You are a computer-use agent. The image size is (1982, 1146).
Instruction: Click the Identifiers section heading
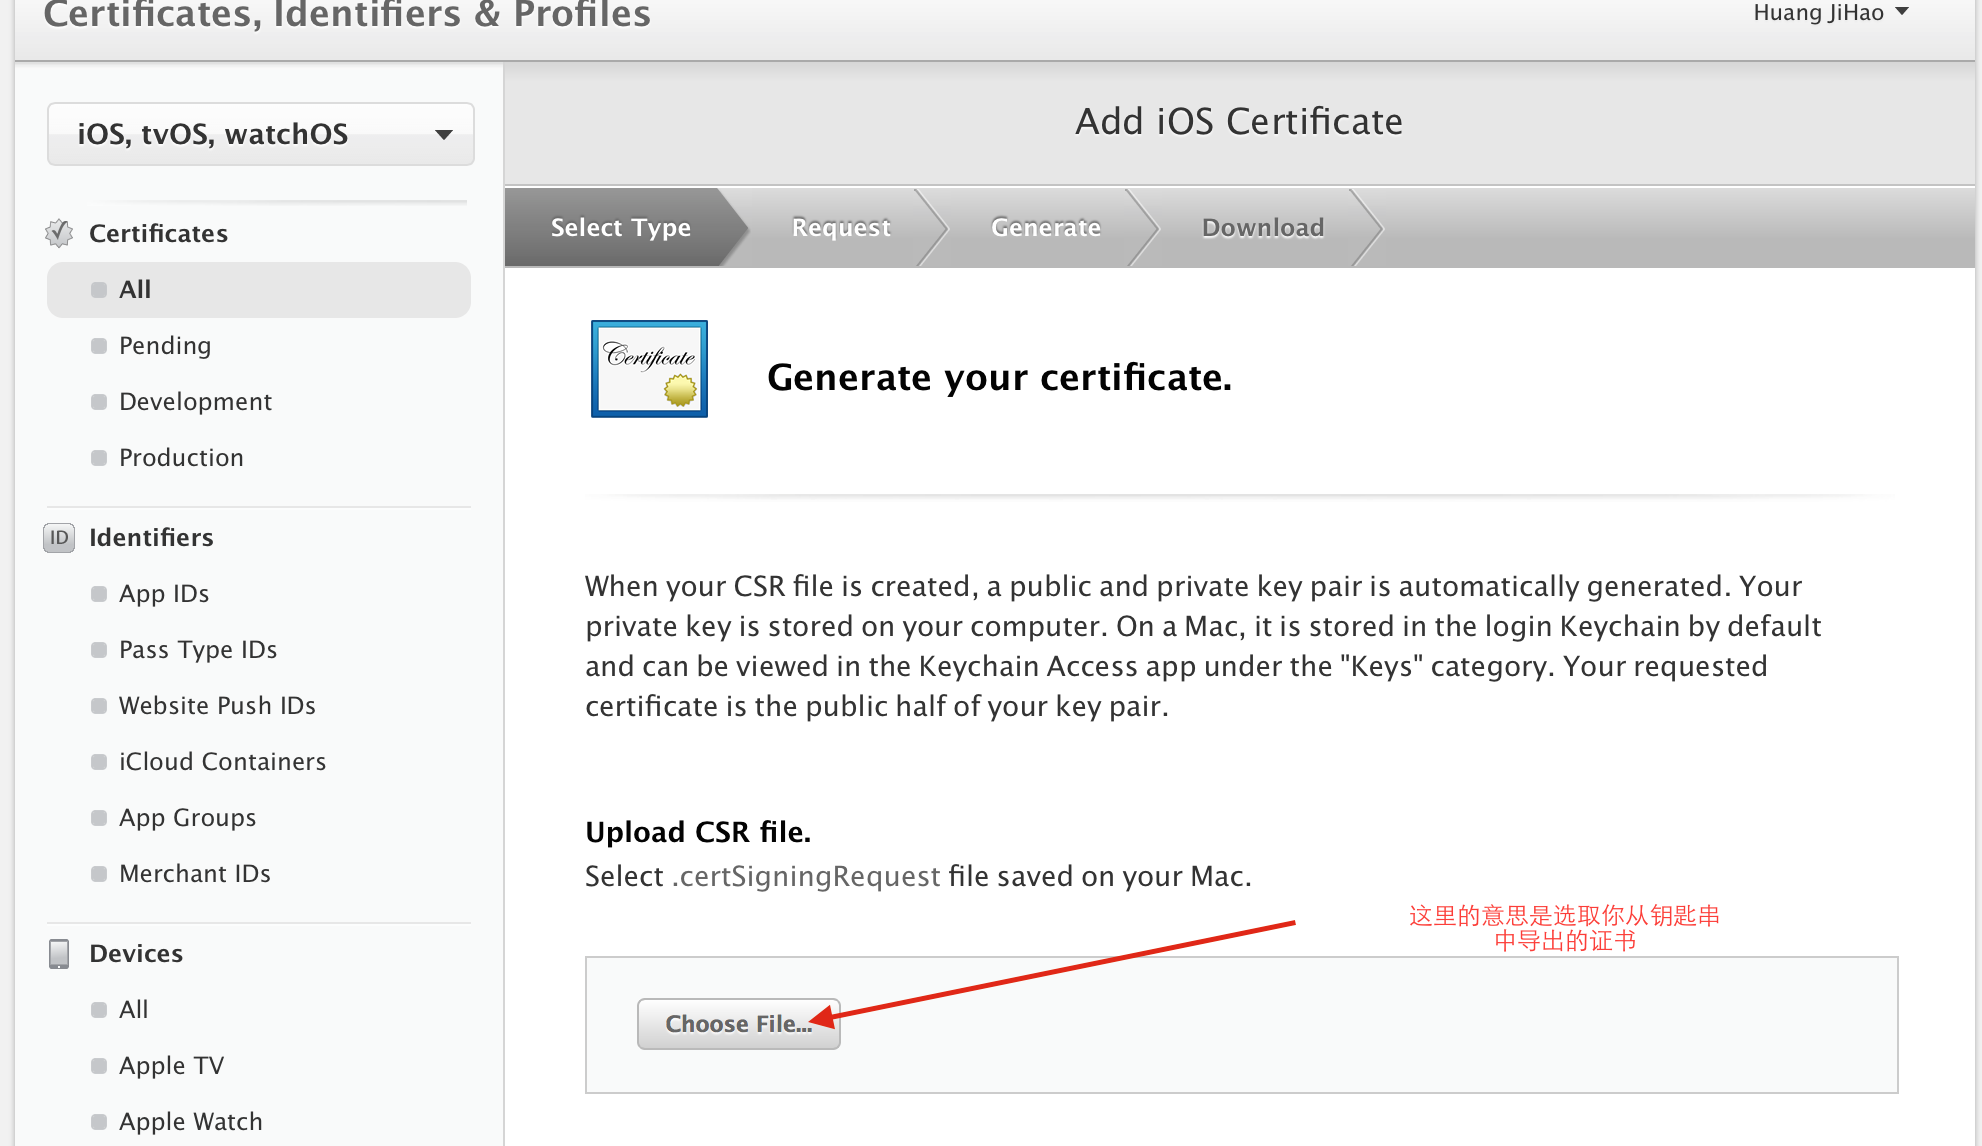click(x=151, y=538)
